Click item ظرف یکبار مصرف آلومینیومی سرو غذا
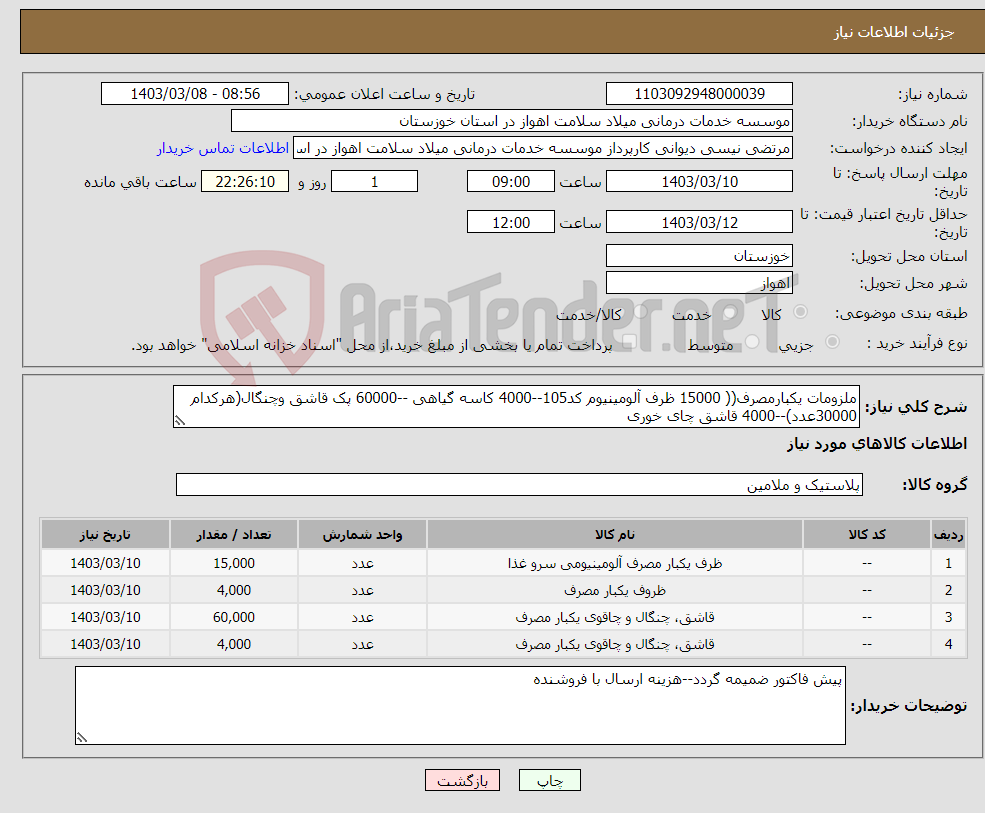 tap(615, 564)
